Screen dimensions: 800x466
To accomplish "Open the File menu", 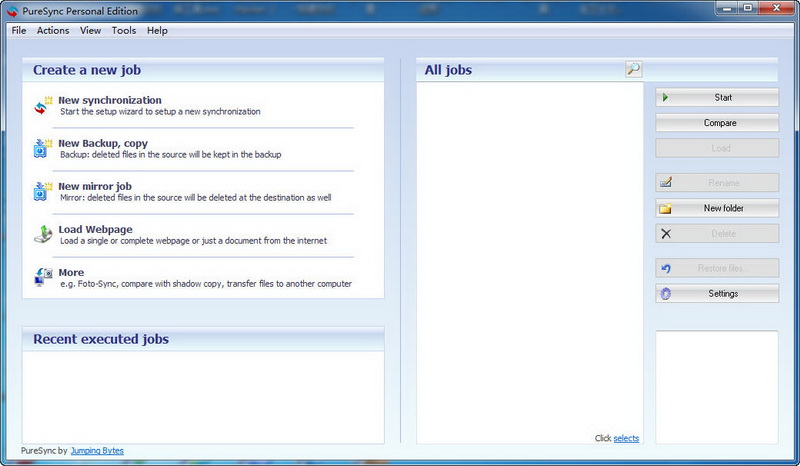I will (19, 31).
